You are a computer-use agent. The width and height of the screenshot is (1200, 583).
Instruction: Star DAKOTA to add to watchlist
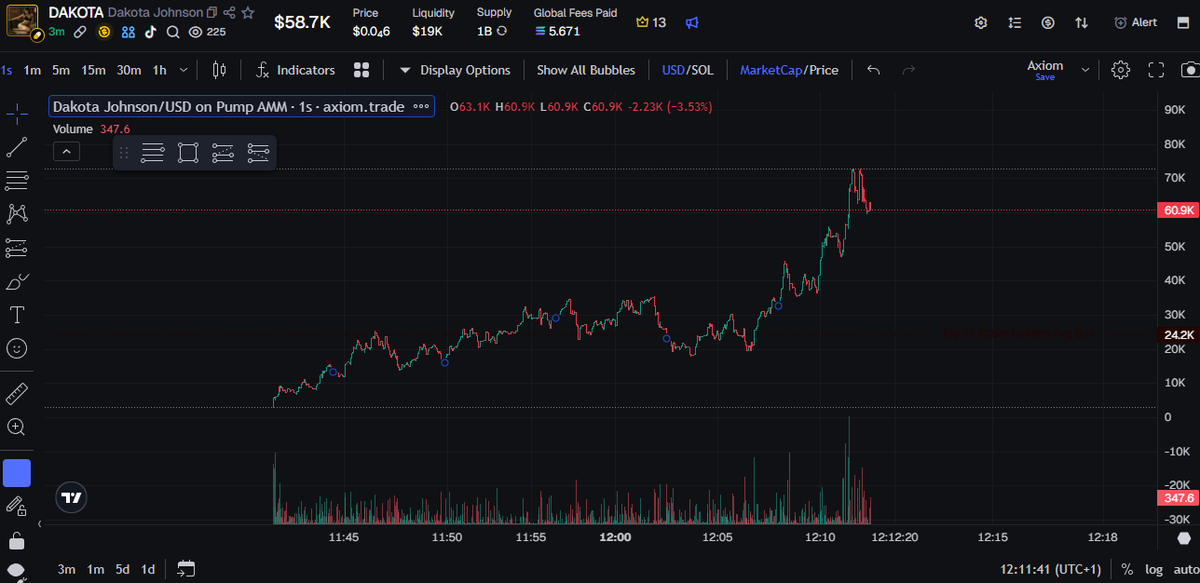248,14
